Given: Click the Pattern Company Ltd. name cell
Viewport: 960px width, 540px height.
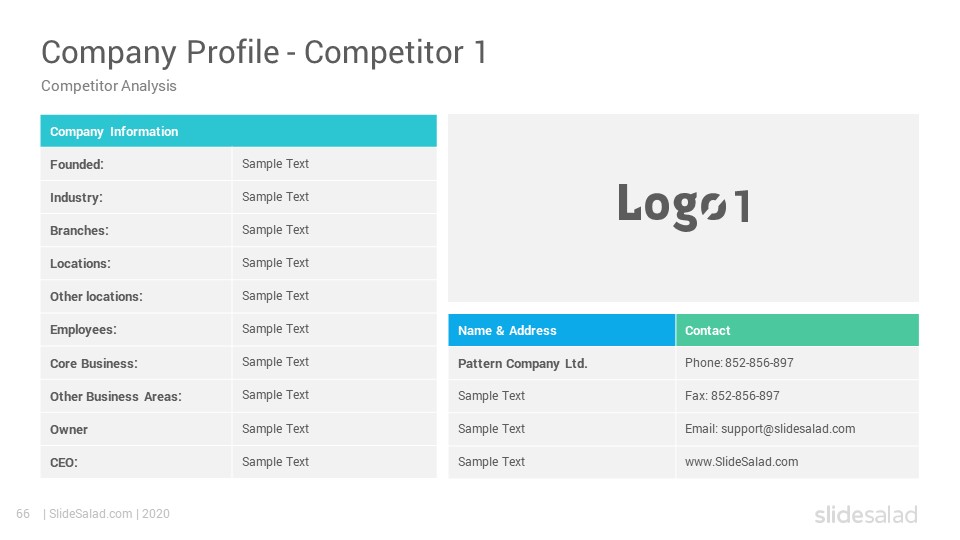Looking at the screenshot, I should (561, 364).
